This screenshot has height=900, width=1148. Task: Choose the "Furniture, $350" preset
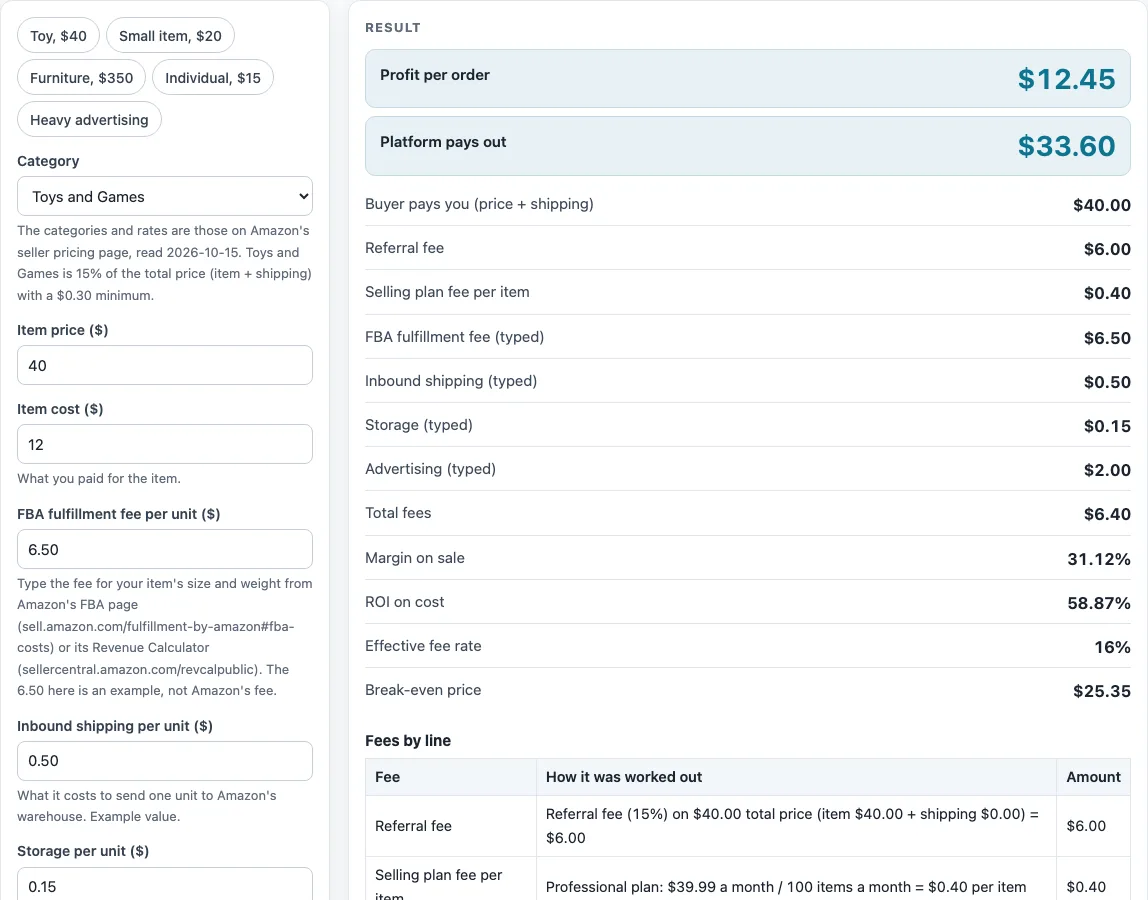click(x=81, y=78)
